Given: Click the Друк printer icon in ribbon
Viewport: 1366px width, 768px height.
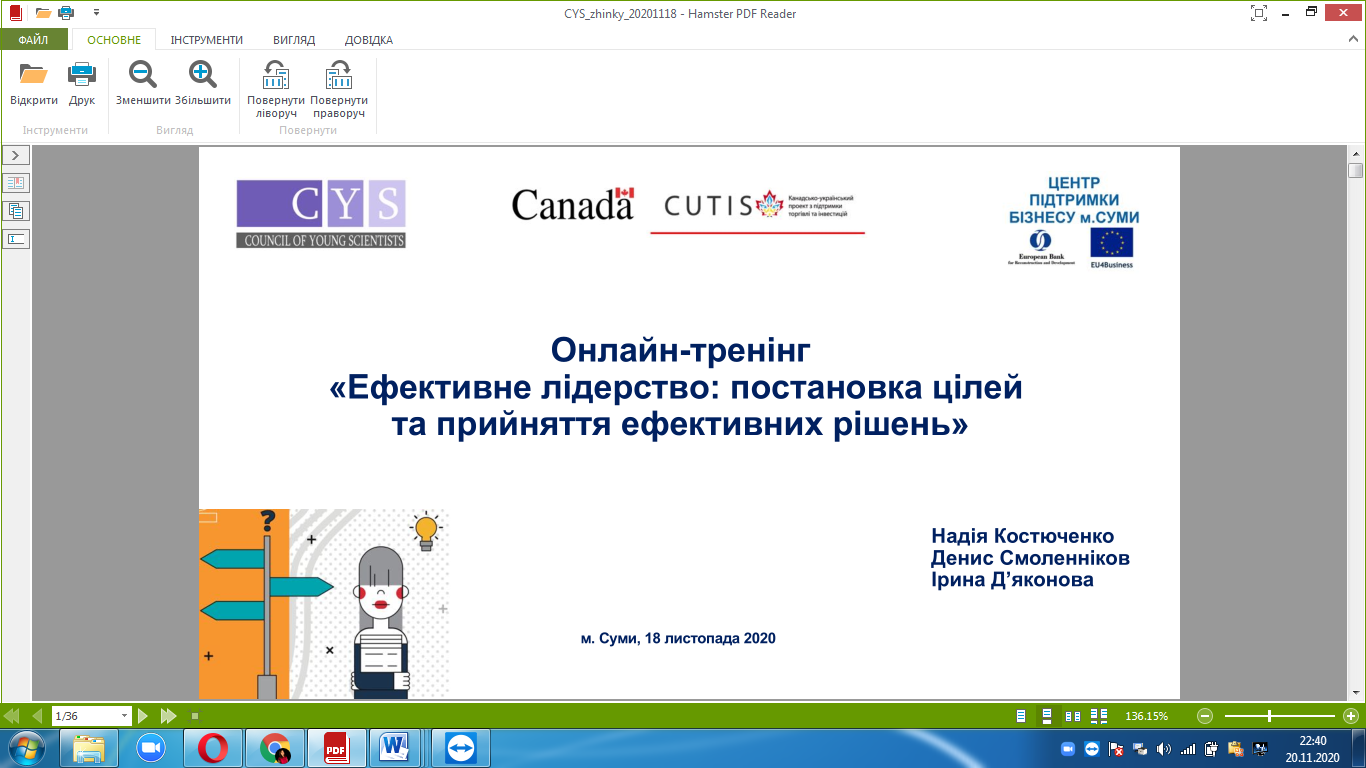Looking at the screenshot, I should [82, 74].
